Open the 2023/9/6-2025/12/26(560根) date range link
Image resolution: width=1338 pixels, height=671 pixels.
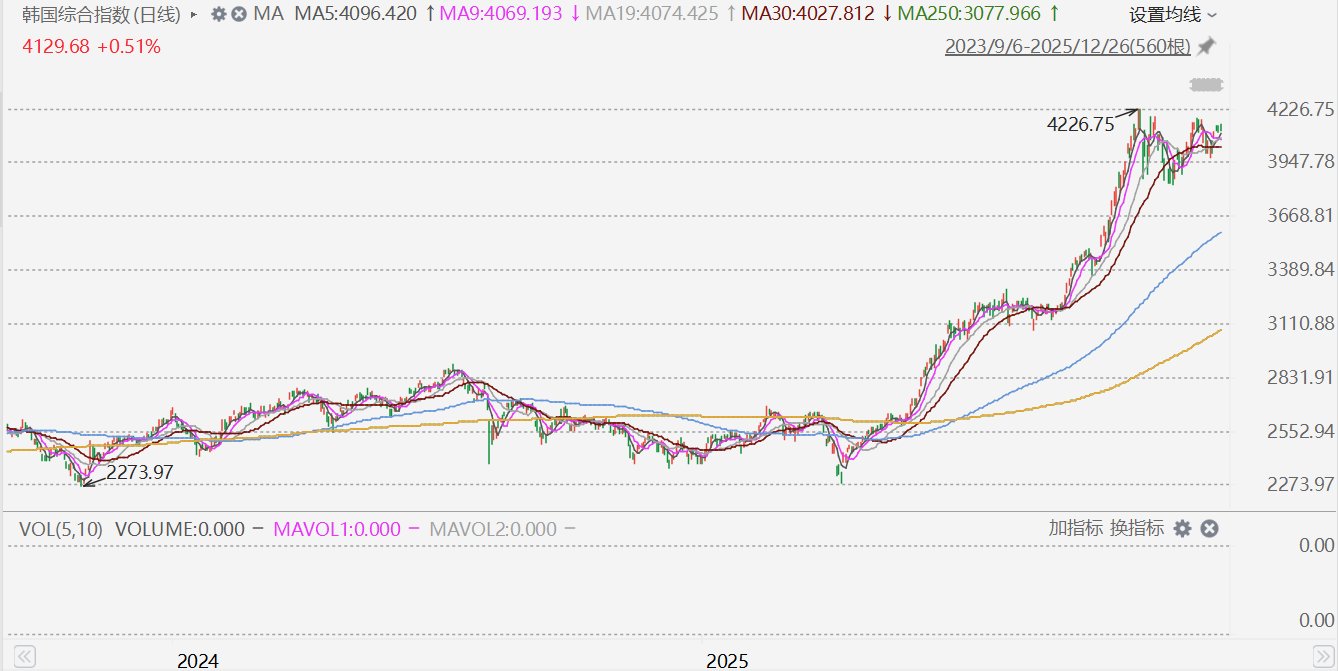coord(1069,46)
